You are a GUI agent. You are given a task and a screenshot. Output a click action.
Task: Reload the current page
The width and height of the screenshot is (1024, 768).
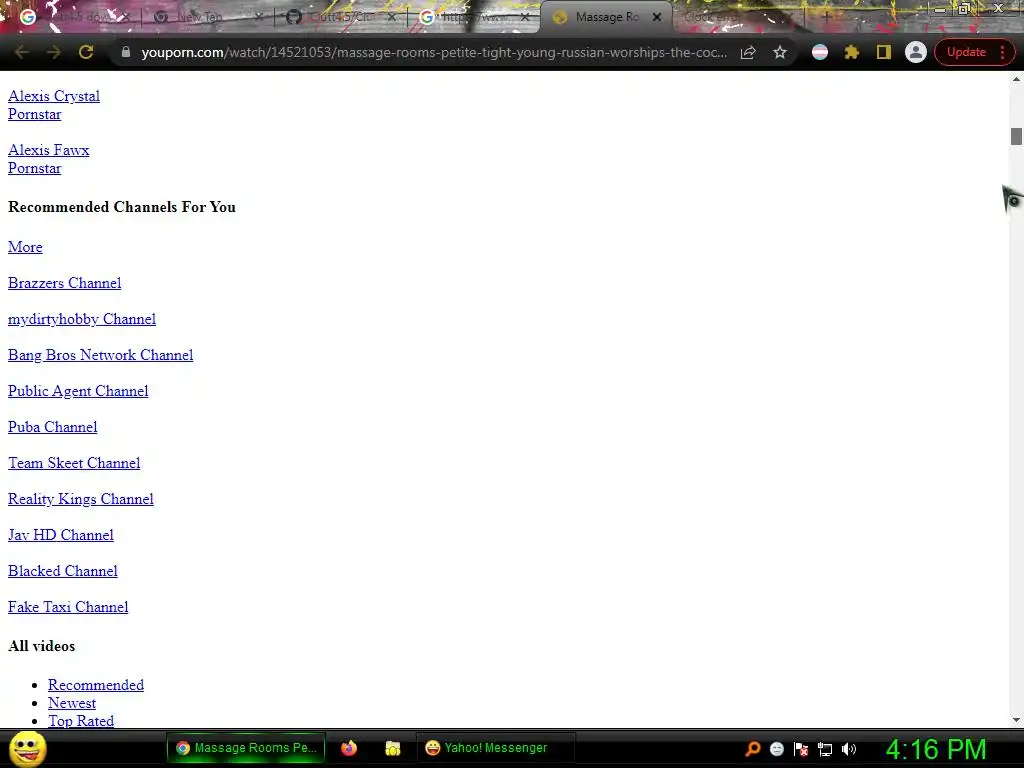tap(86, 52)
